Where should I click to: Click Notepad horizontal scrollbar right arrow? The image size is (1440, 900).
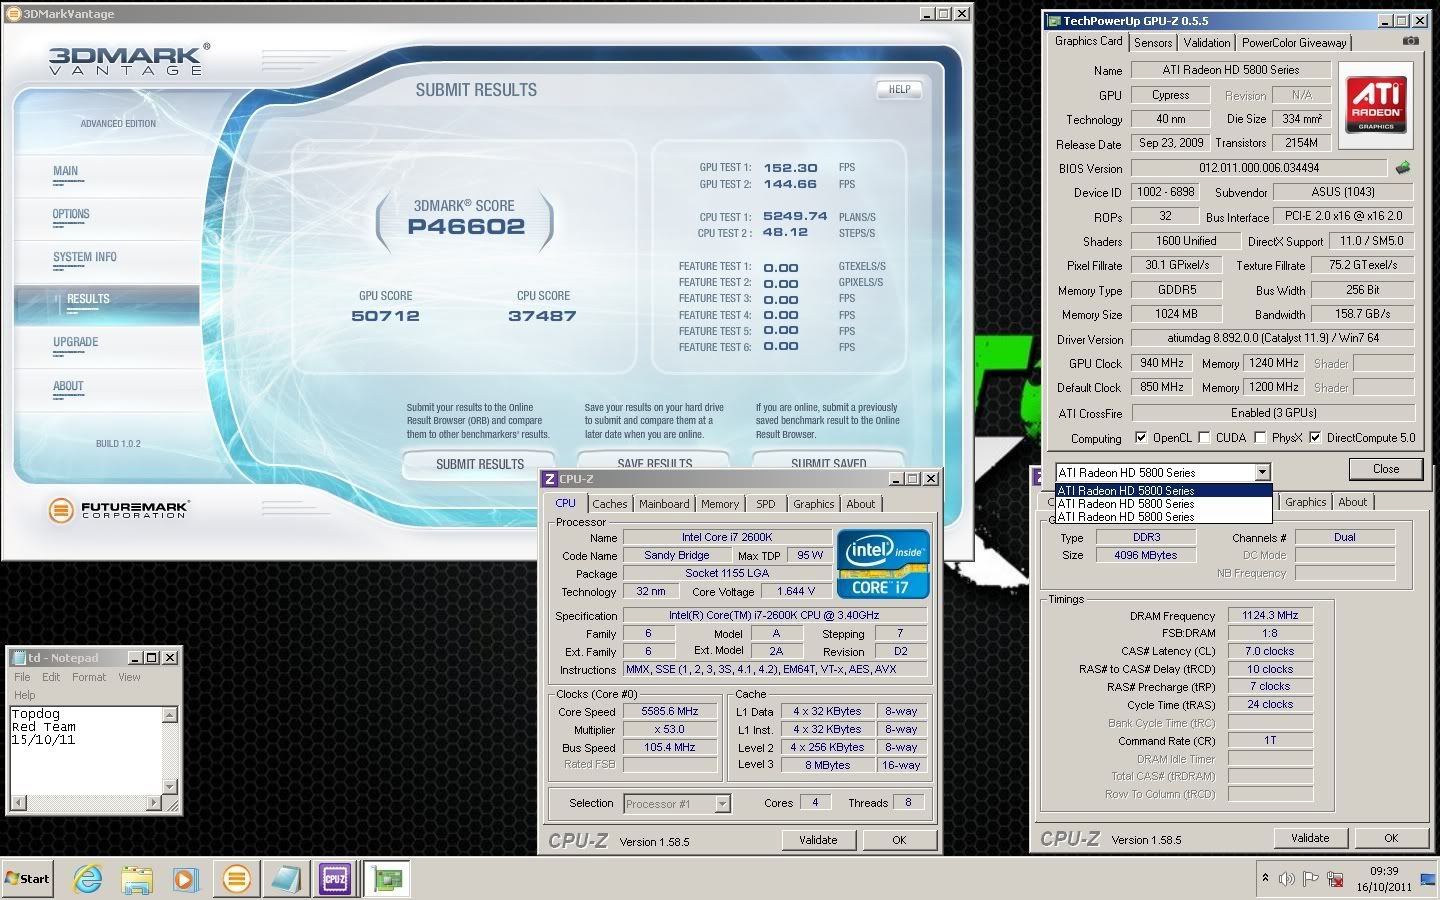[153, 802]
